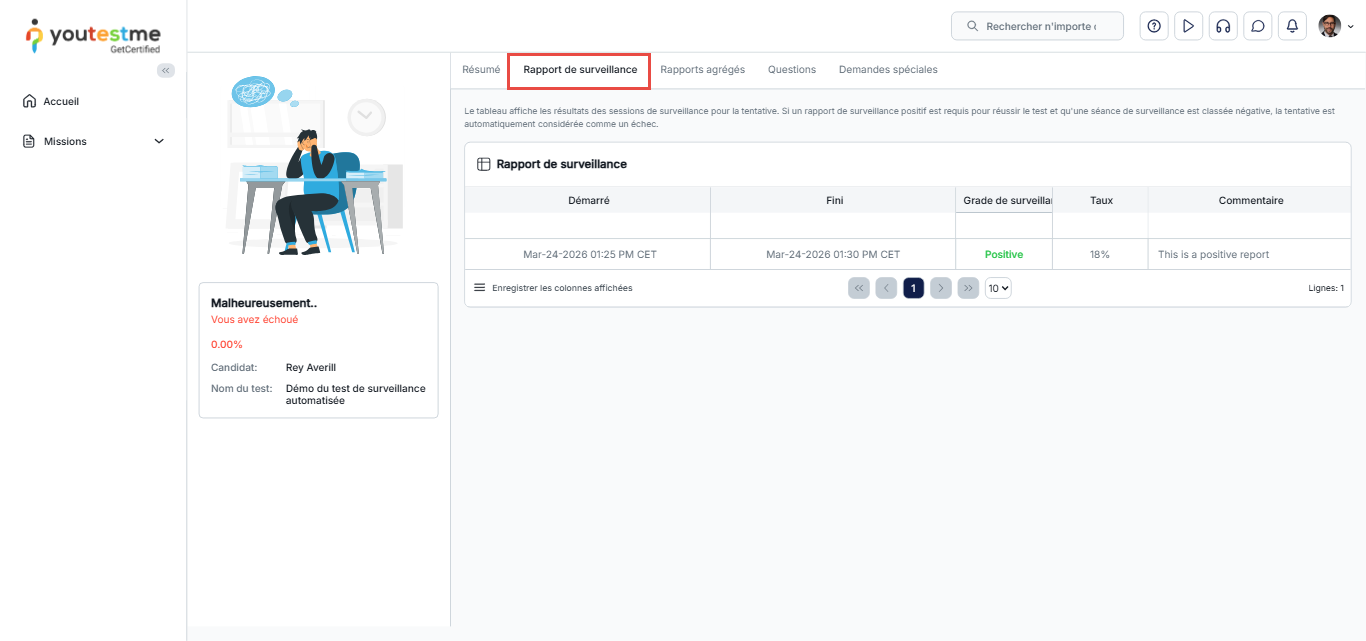Open the notifications bell icon
1366x641 pixels.
(1292, 26)
